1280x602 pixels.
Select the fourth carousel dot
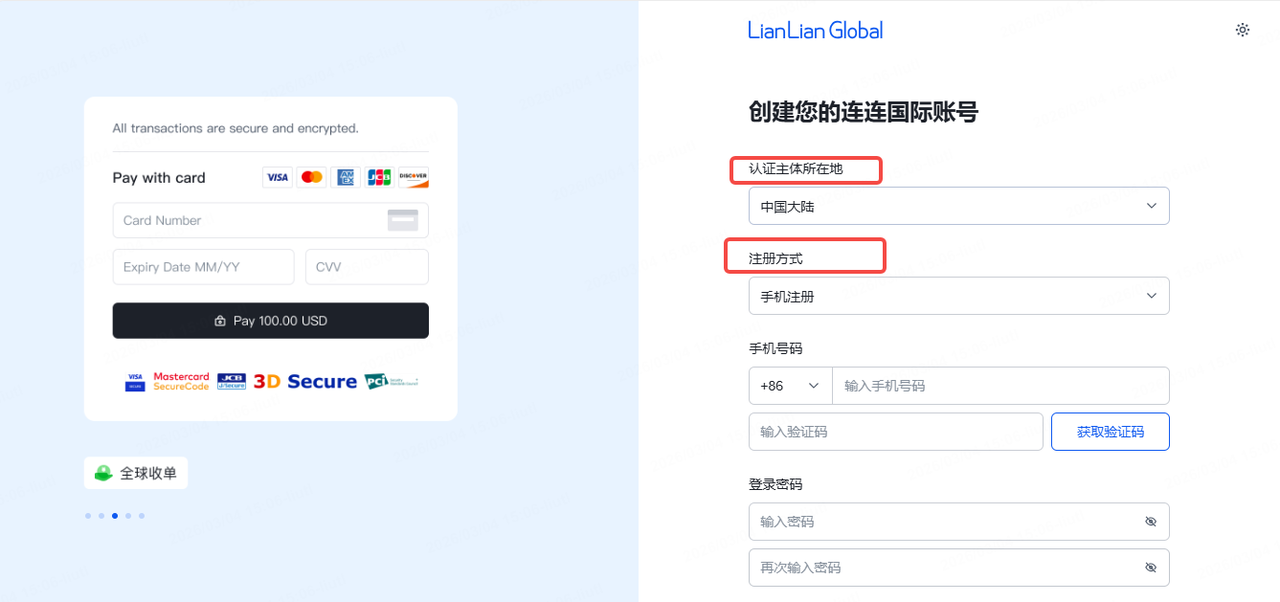click(128, 516)
